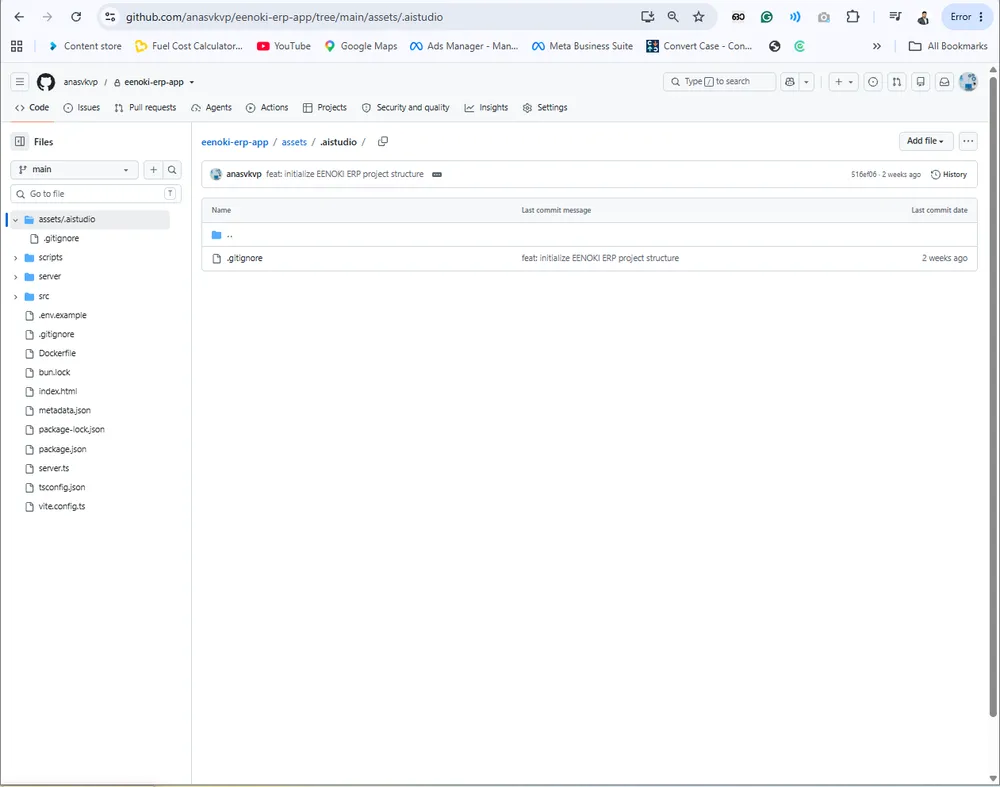
Task: Open vite.config.ts in the file tree
Action: (61, 506)
